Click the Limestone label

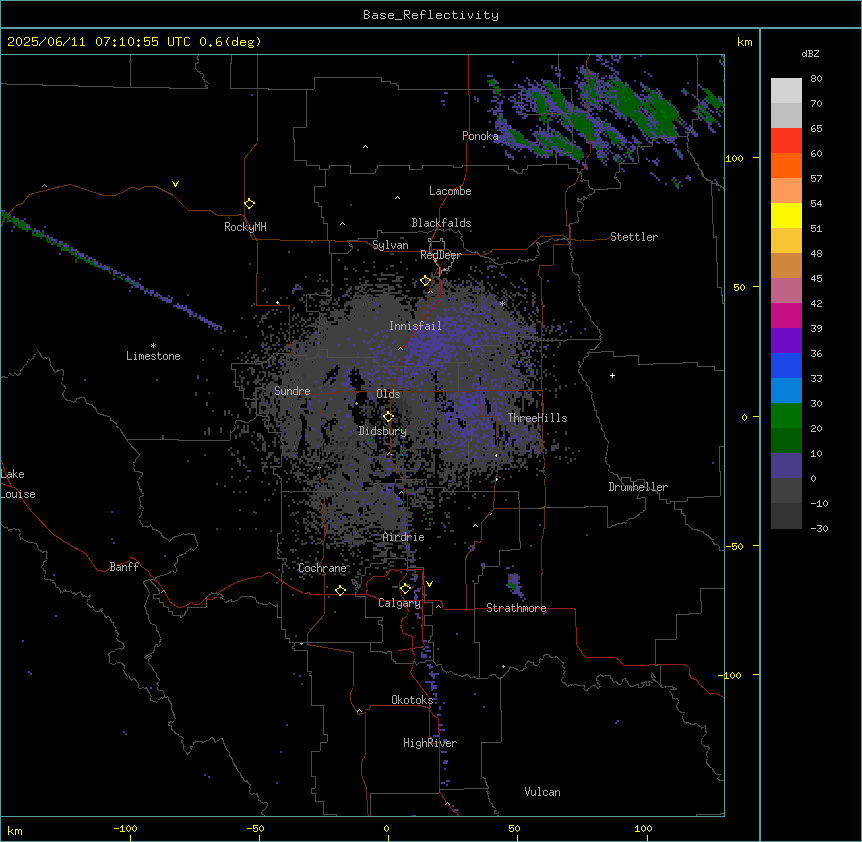point(153,356)
